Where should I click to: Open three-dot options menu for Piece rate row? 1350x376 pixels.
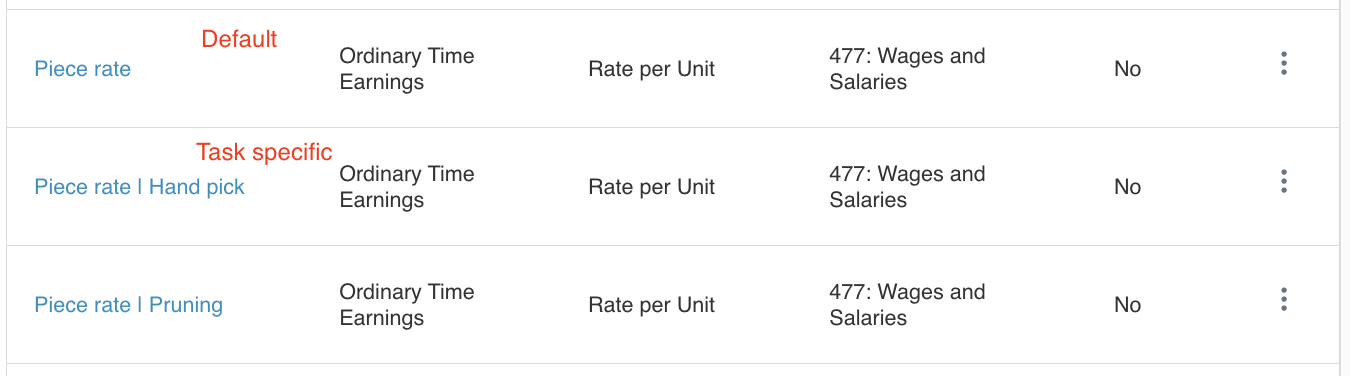(1284, 64)
